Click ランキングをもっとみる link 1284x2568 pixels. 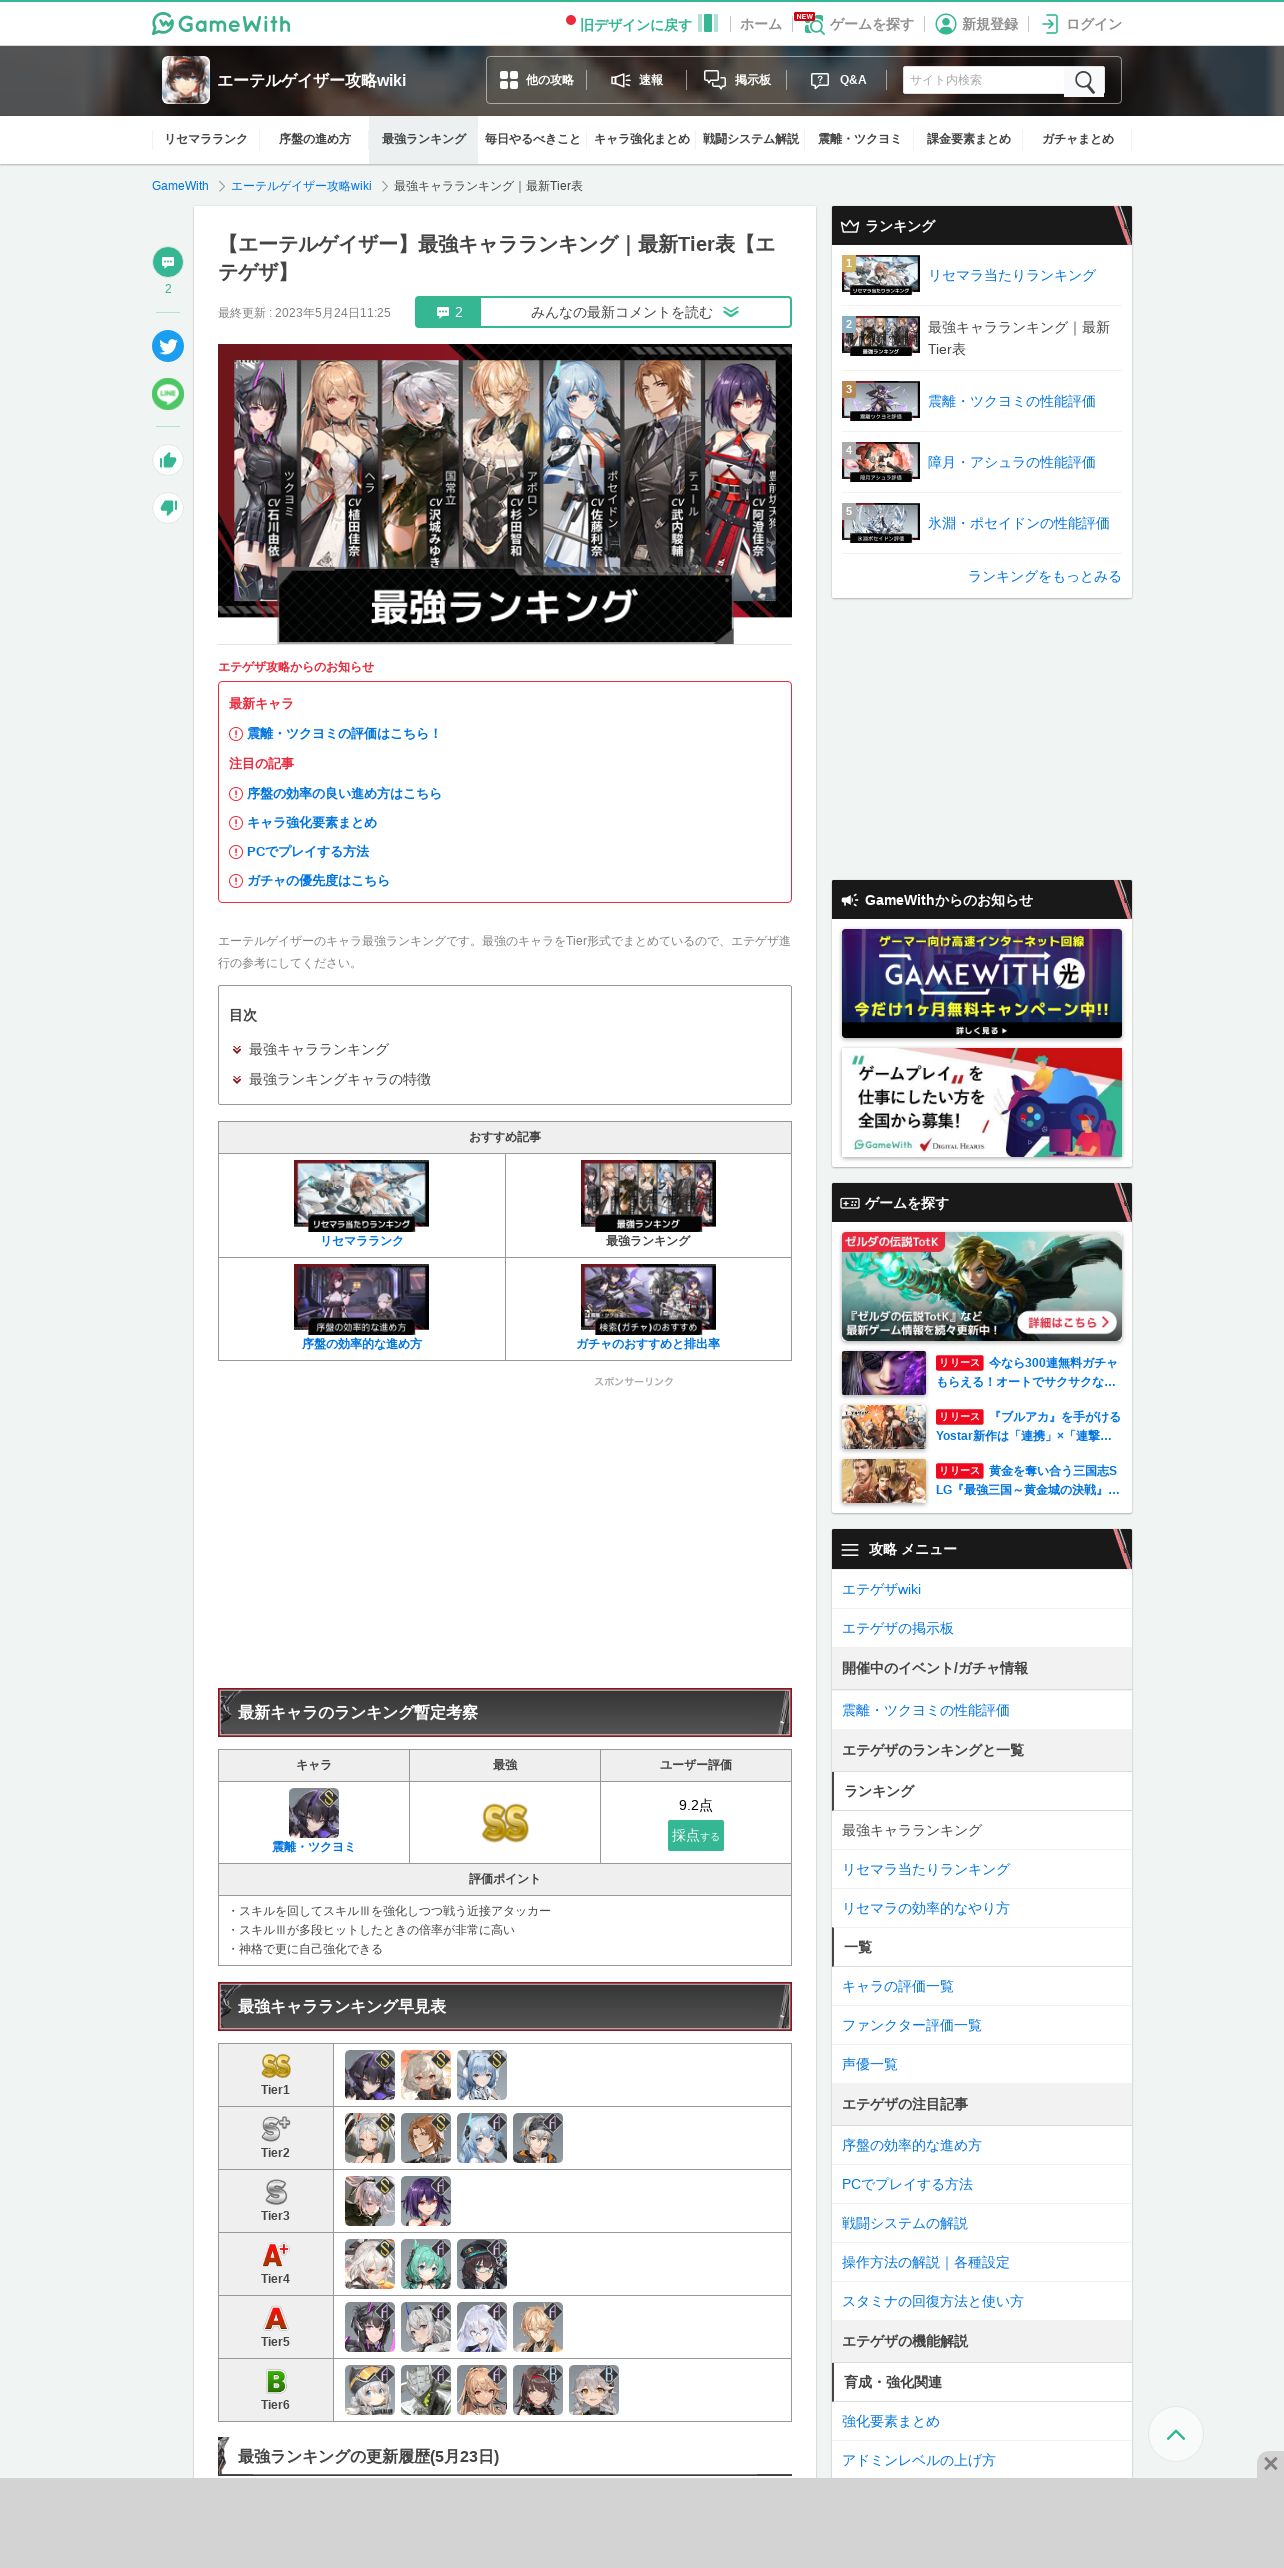(1044, 576)
